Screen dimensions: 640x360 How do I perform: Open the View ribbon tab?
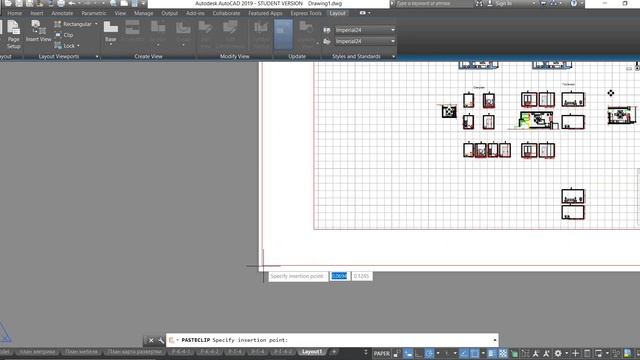click(120, 13)
